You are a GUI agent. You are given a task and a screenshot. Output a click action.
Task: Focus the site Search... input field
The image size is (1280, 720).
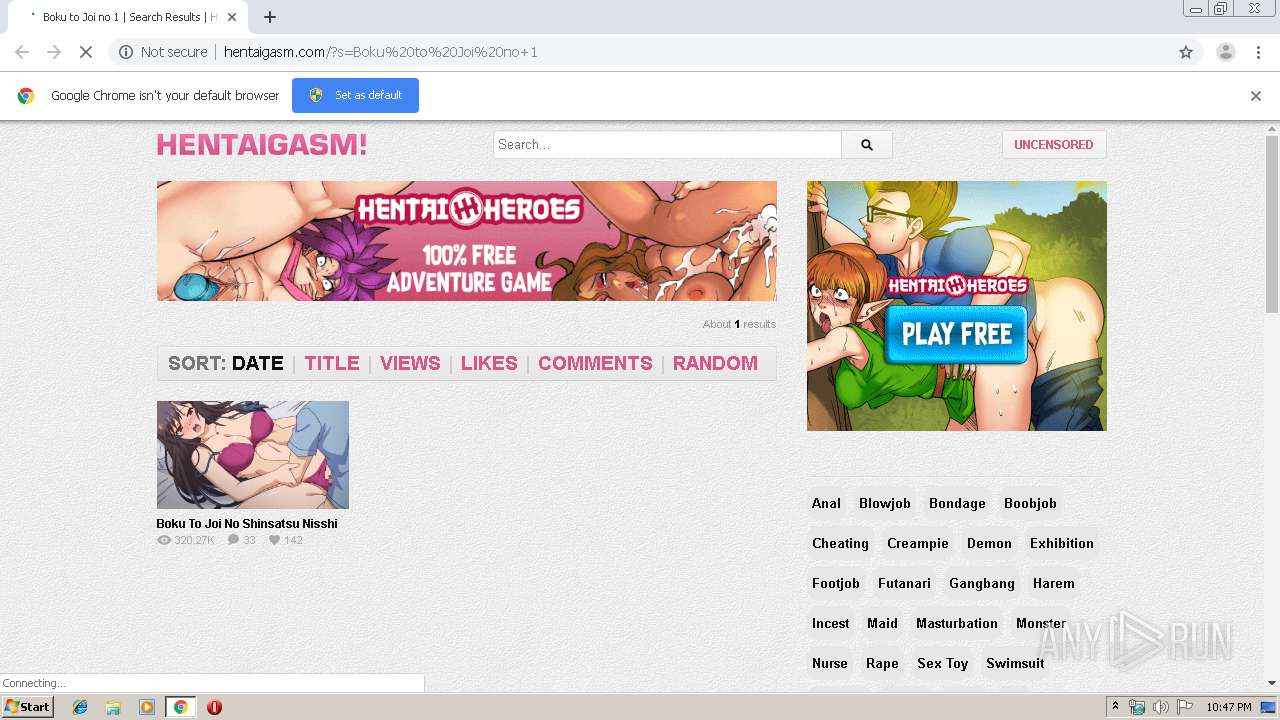tap(668, 145)
